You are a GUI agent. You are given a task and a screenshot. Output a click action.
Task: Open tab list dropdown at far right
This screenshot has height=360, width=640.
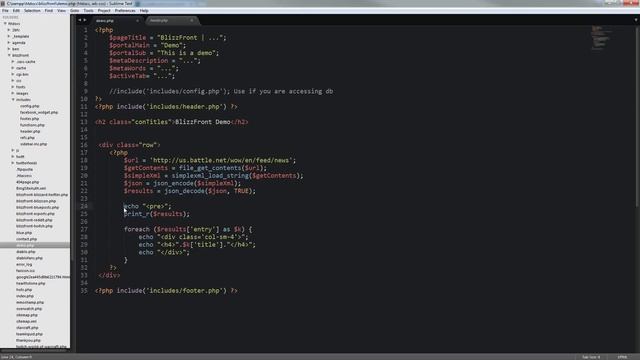coord(636,20)
